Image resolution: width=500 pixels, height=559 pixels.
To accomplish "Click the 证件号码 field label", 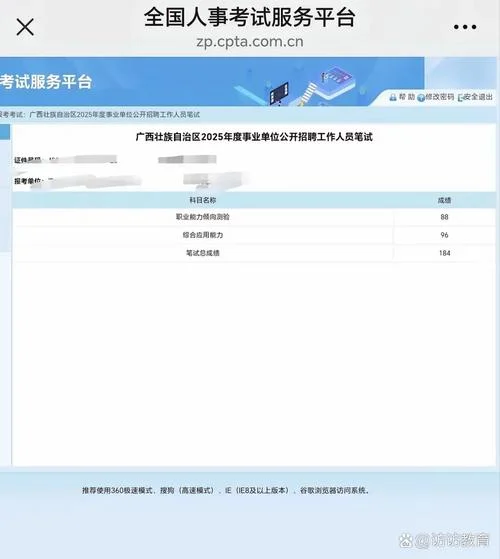I will [x=28, y=160].
